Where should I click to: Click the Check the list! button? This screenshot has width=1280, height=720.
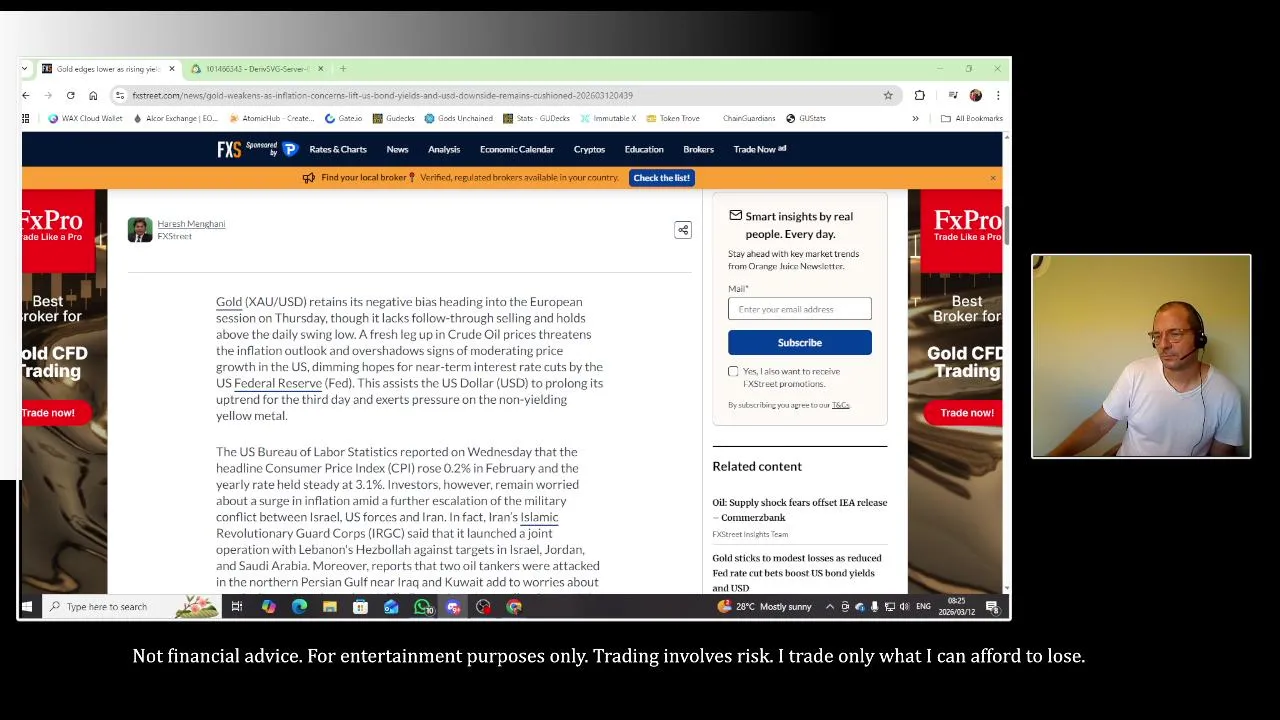pos(662,178)
